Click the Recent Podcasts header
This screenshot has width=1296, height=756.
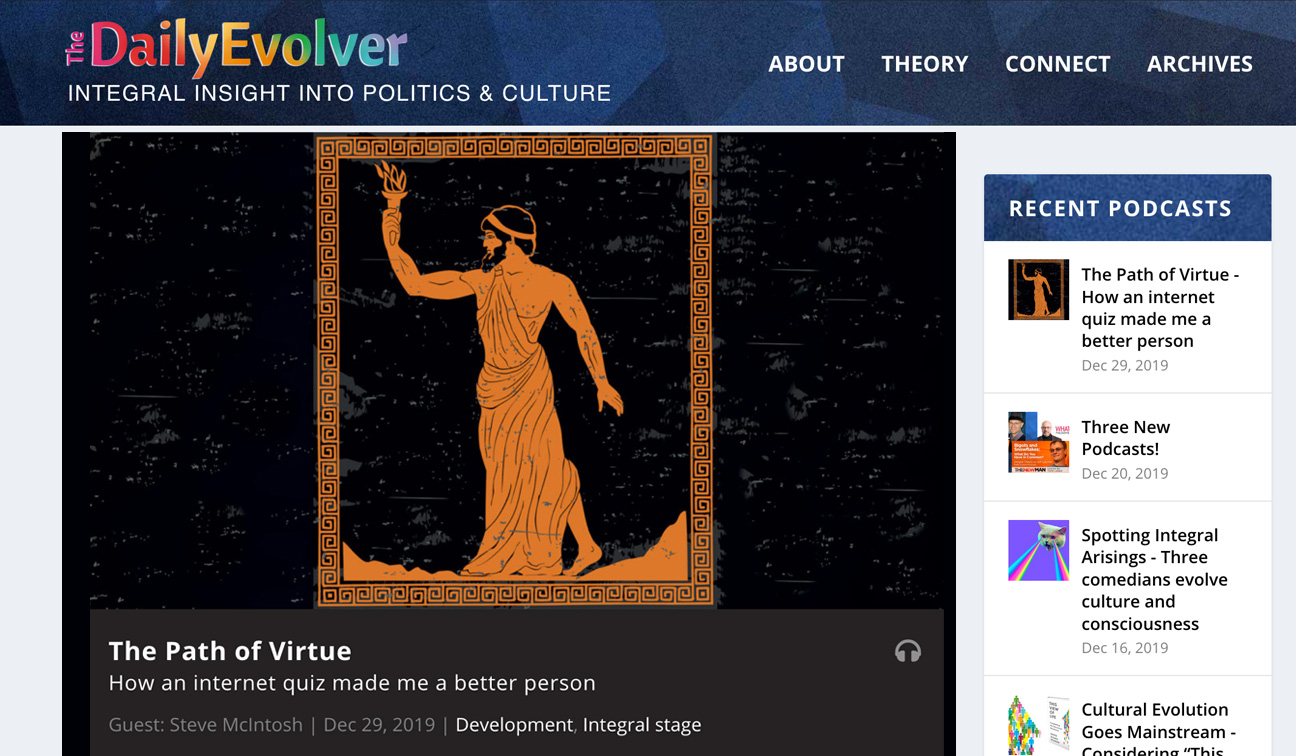click(x=1127, y=208)
